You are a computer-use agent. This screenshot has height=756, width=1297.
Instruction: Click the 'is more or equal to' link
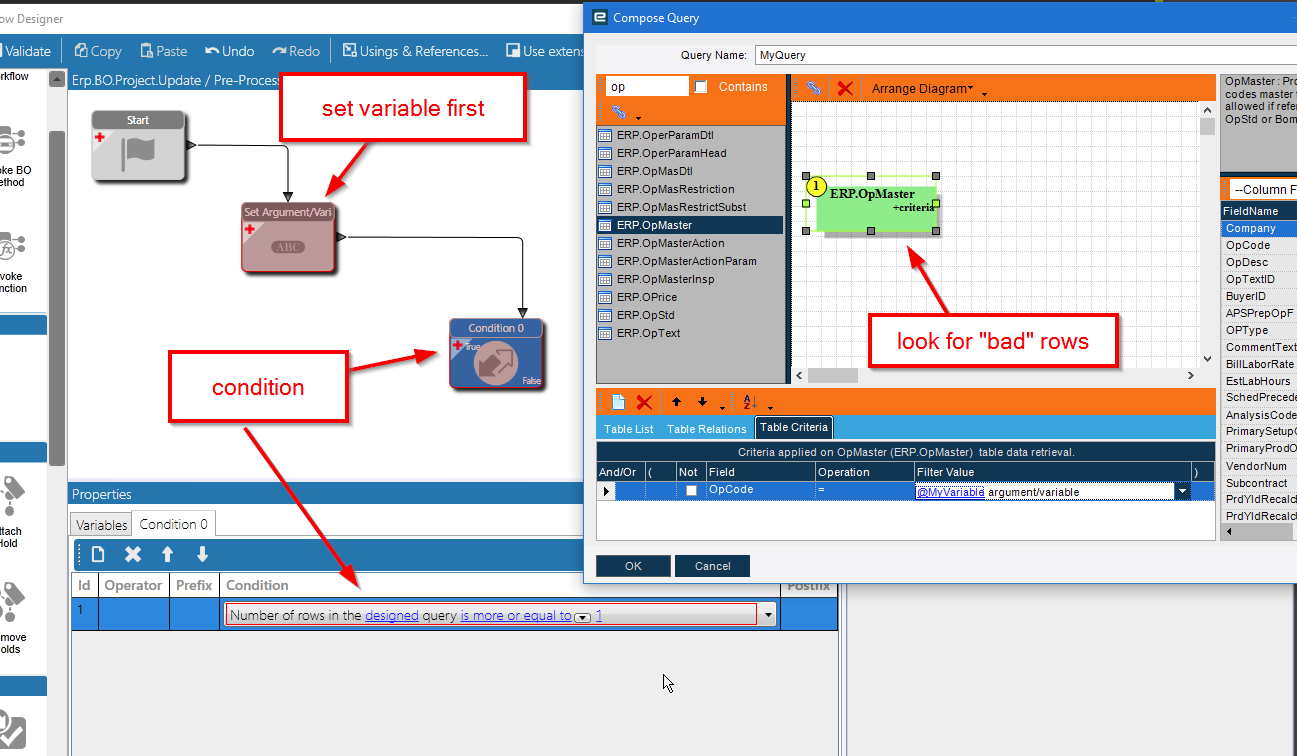pos(516,616)
